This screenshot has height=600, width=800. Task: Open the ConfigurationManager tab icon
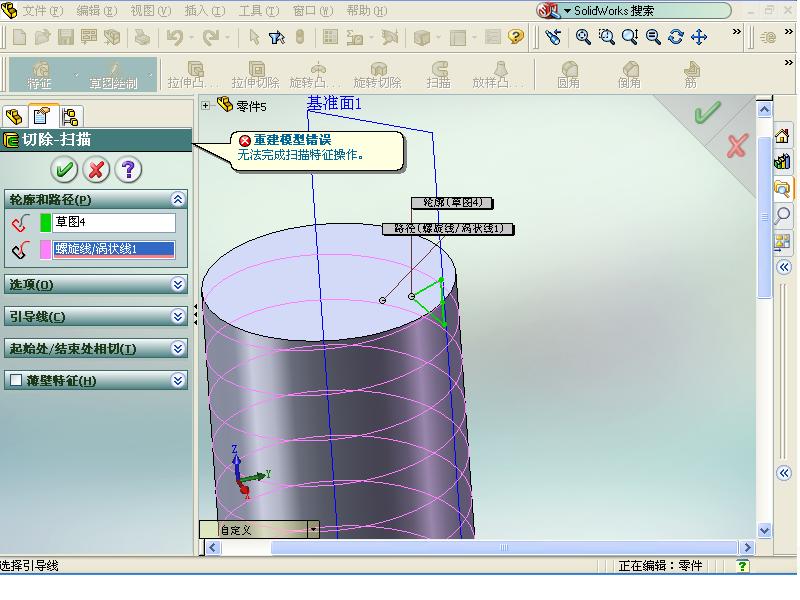click(70, 116)
